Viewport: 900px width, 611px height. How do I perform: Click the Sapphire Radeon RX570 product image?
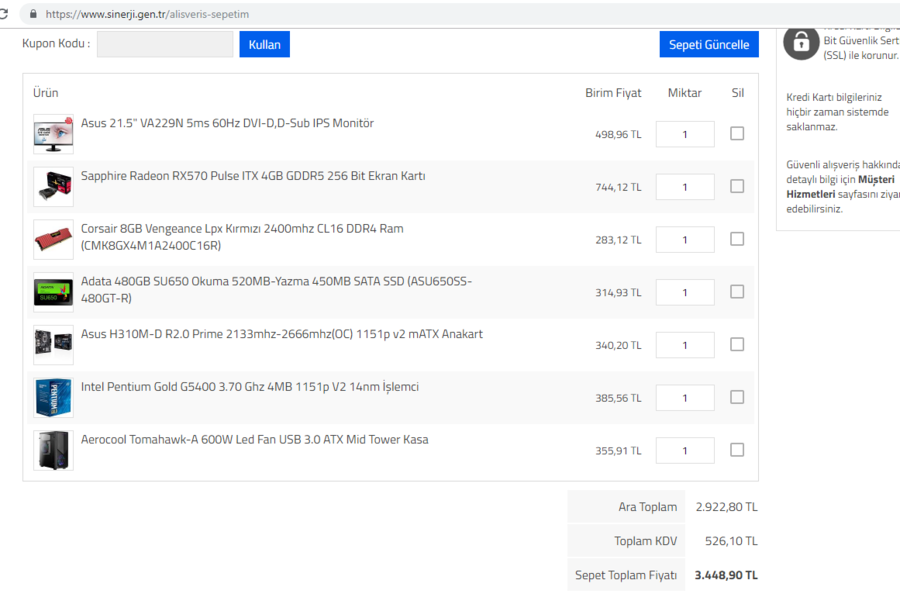(53, 187)
